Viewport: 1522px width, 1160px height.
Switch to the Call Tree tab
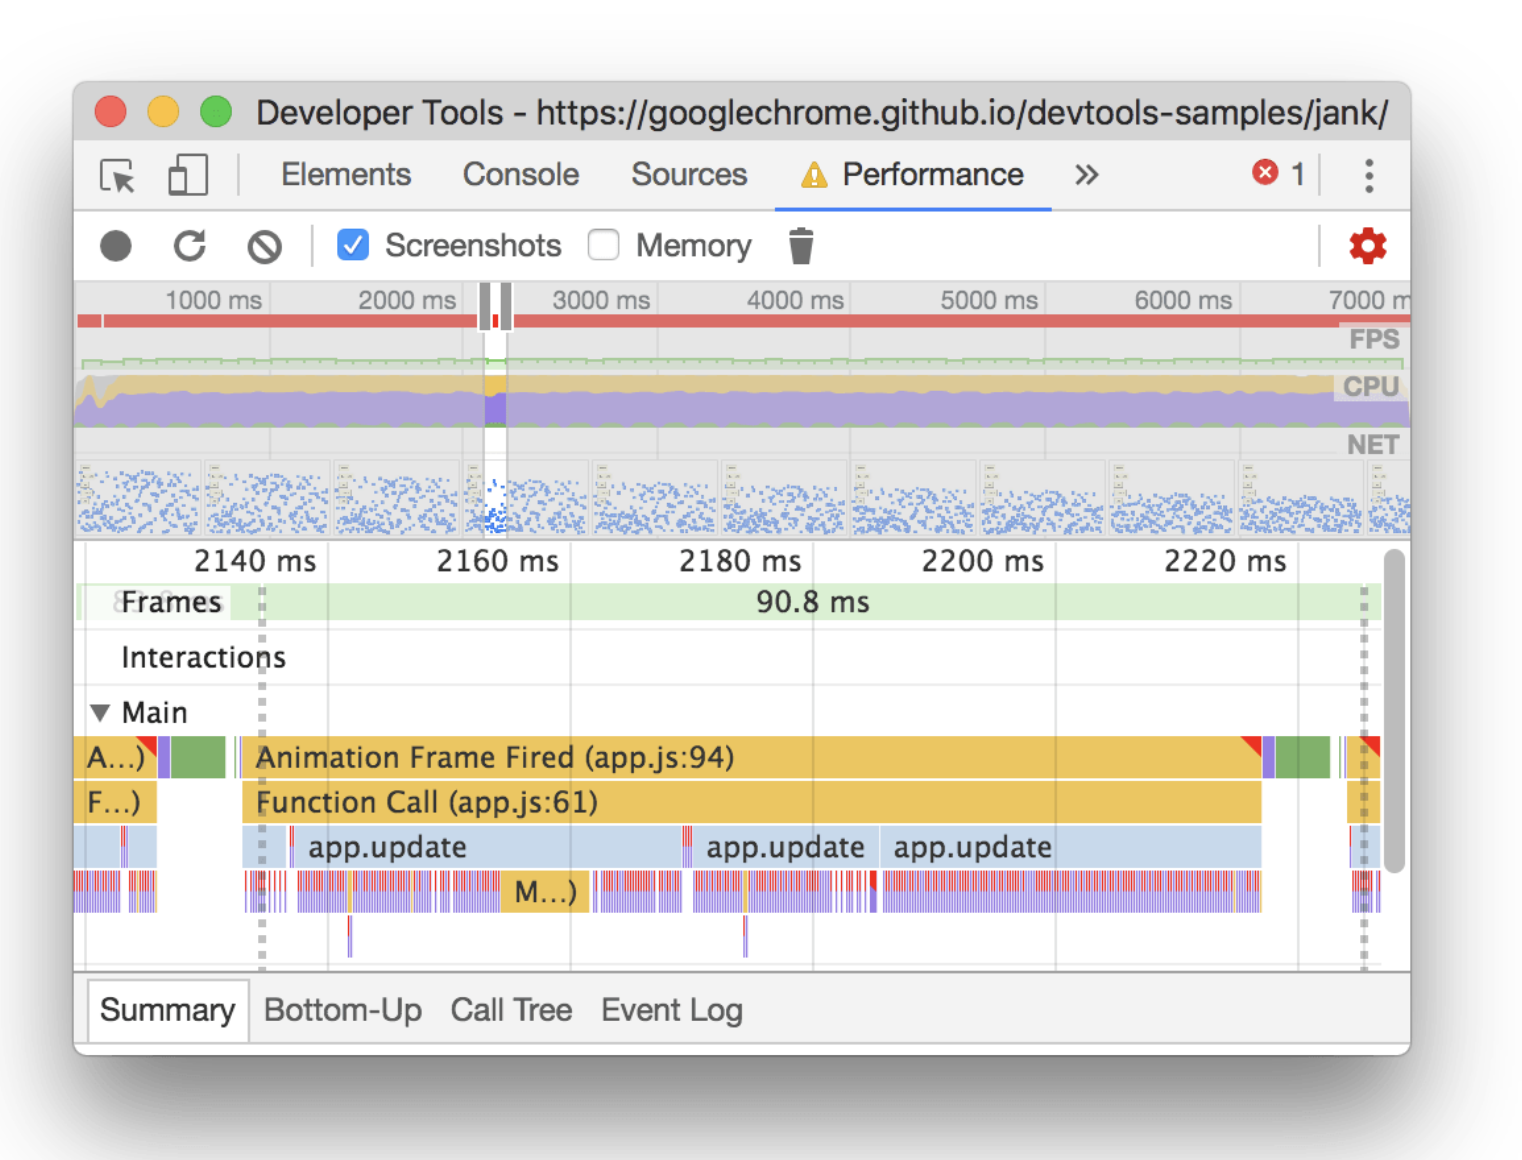(511, 1010)
